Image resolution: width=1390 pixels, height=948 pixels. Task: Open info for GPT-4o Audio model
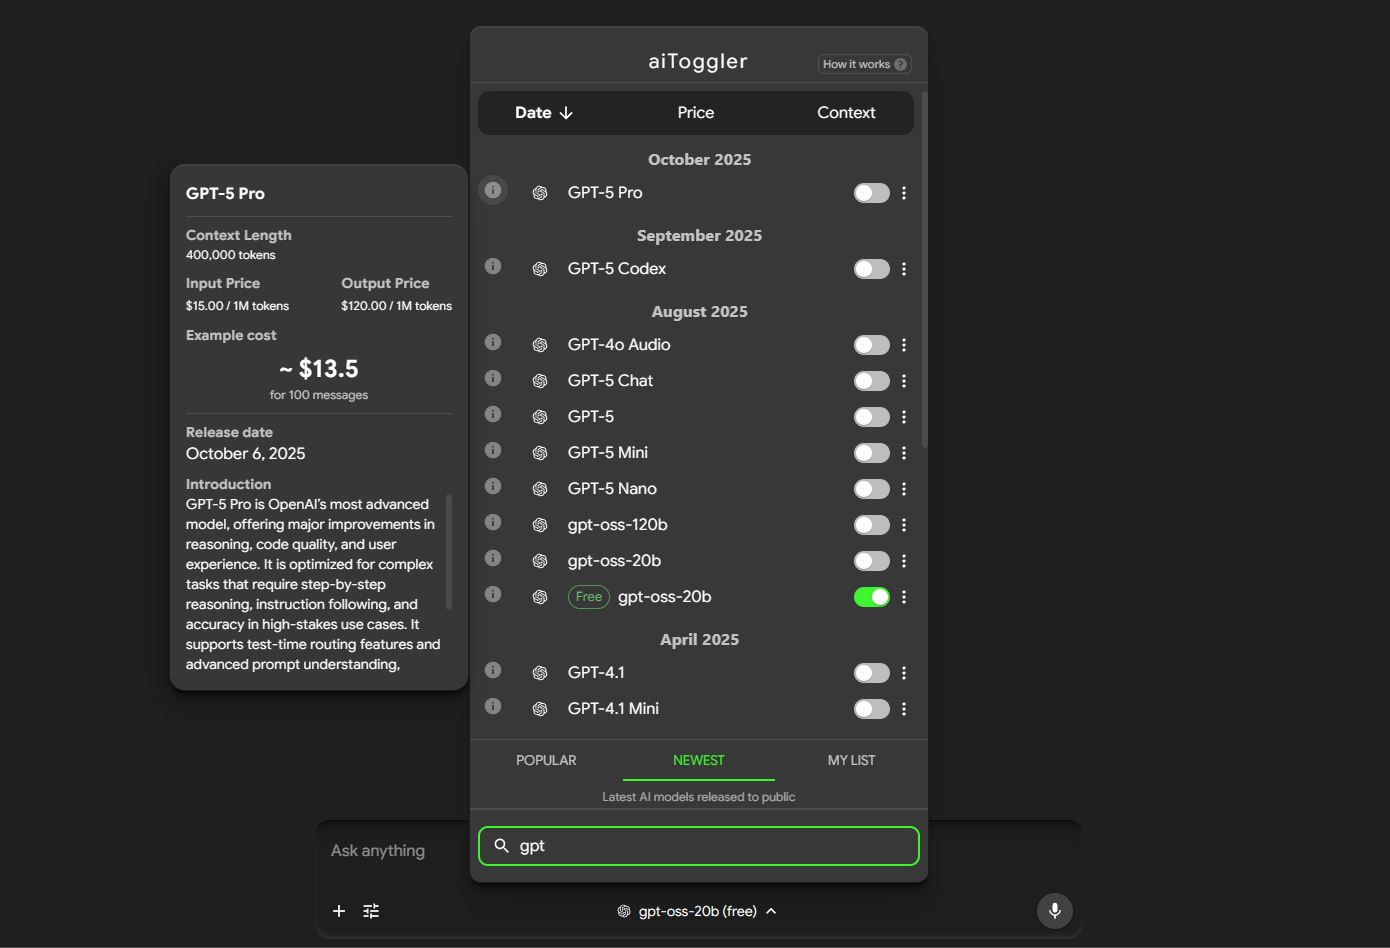click(x=493, y=342)
